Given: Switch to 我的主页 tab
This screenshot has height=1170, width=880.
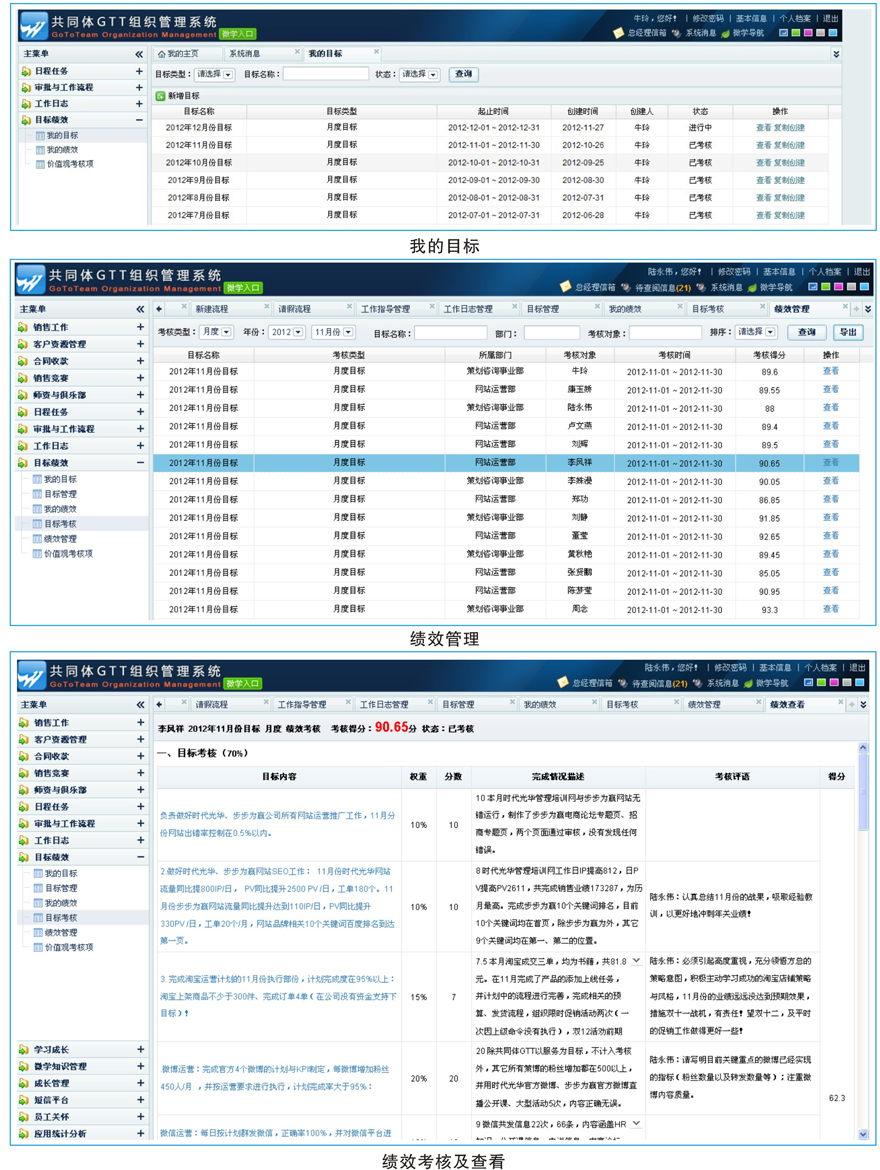Looking at the screenshot, I should (182, 54).
